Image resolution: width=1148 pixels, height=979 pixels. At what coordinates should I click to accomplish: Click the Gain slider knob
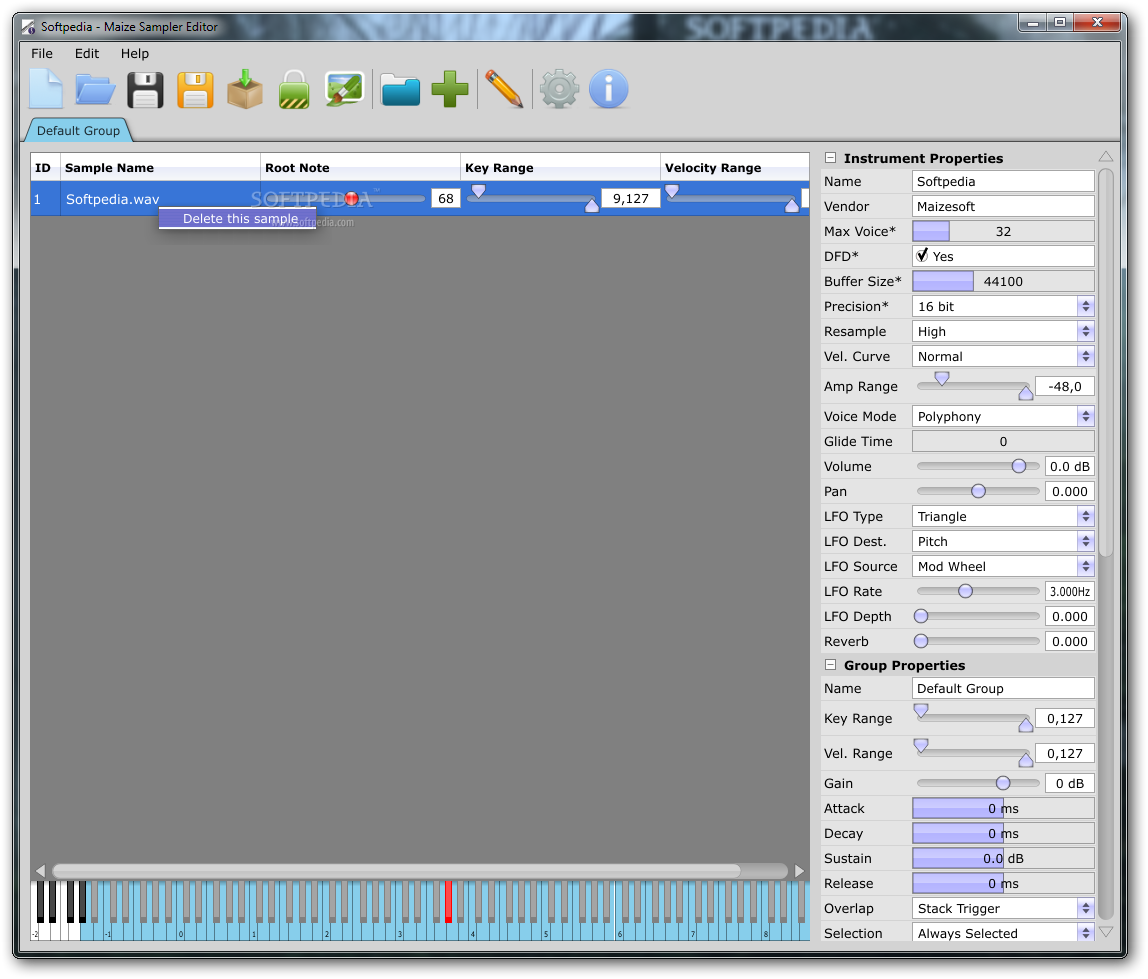click(x=1003, y=783)
